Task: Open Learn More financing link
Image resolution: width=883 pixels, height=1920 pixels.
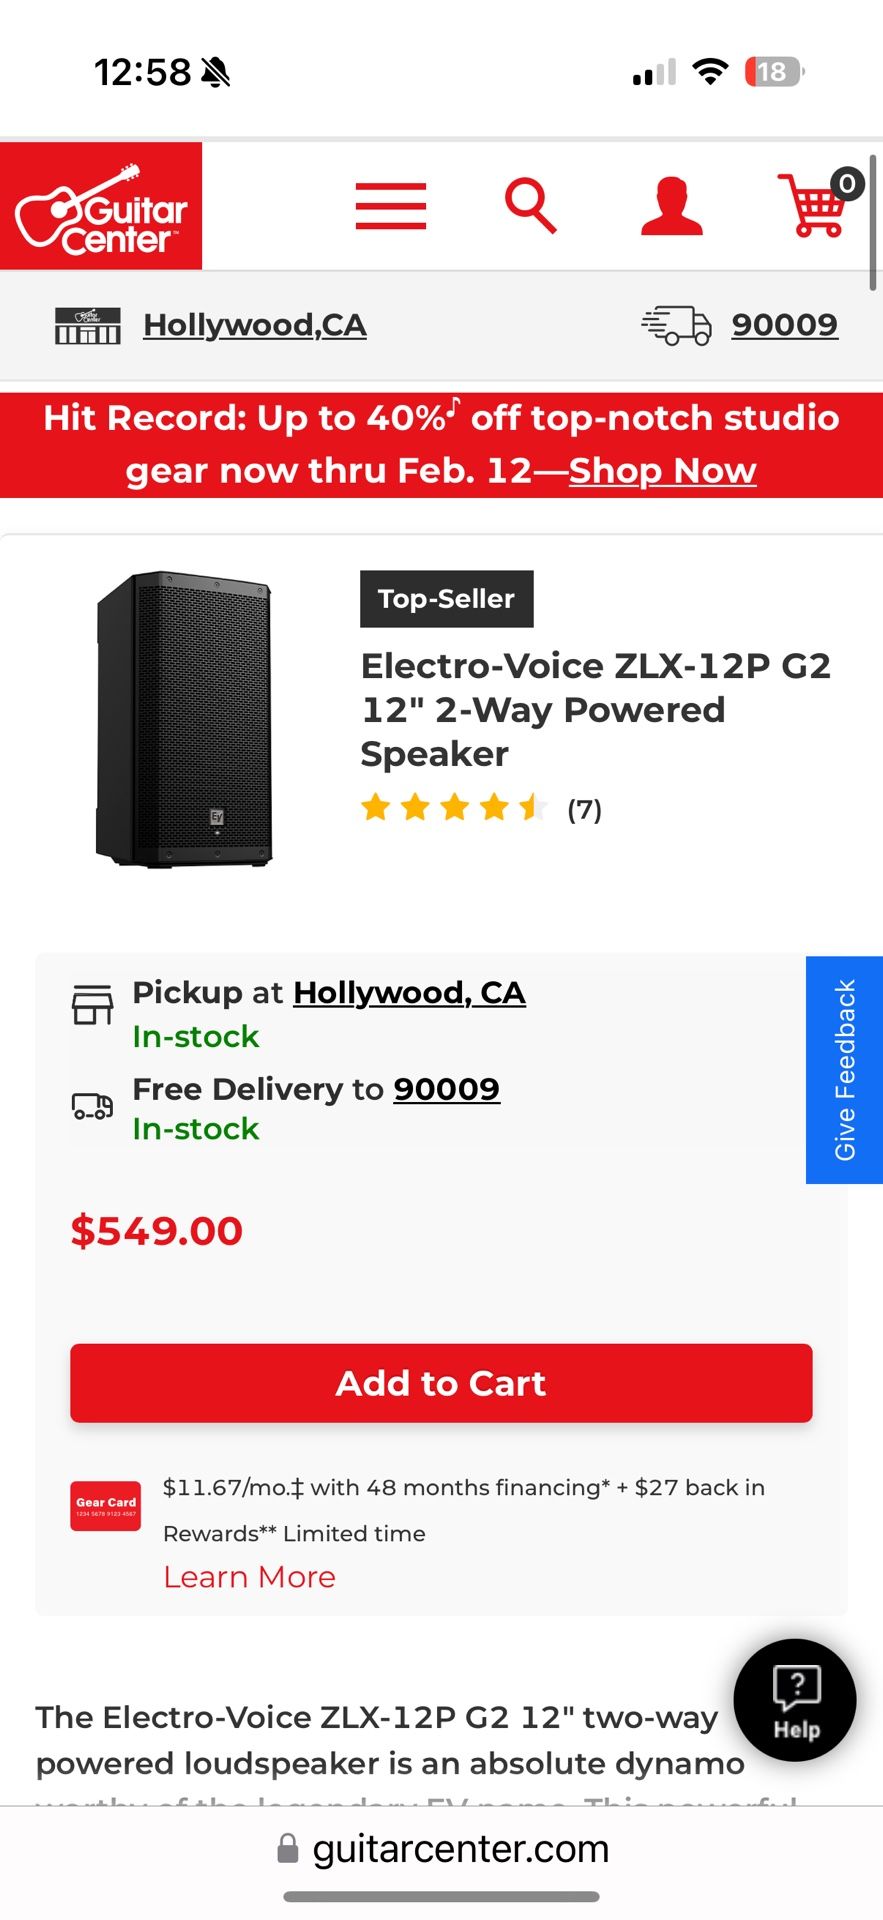Action: click(249, 1577)
